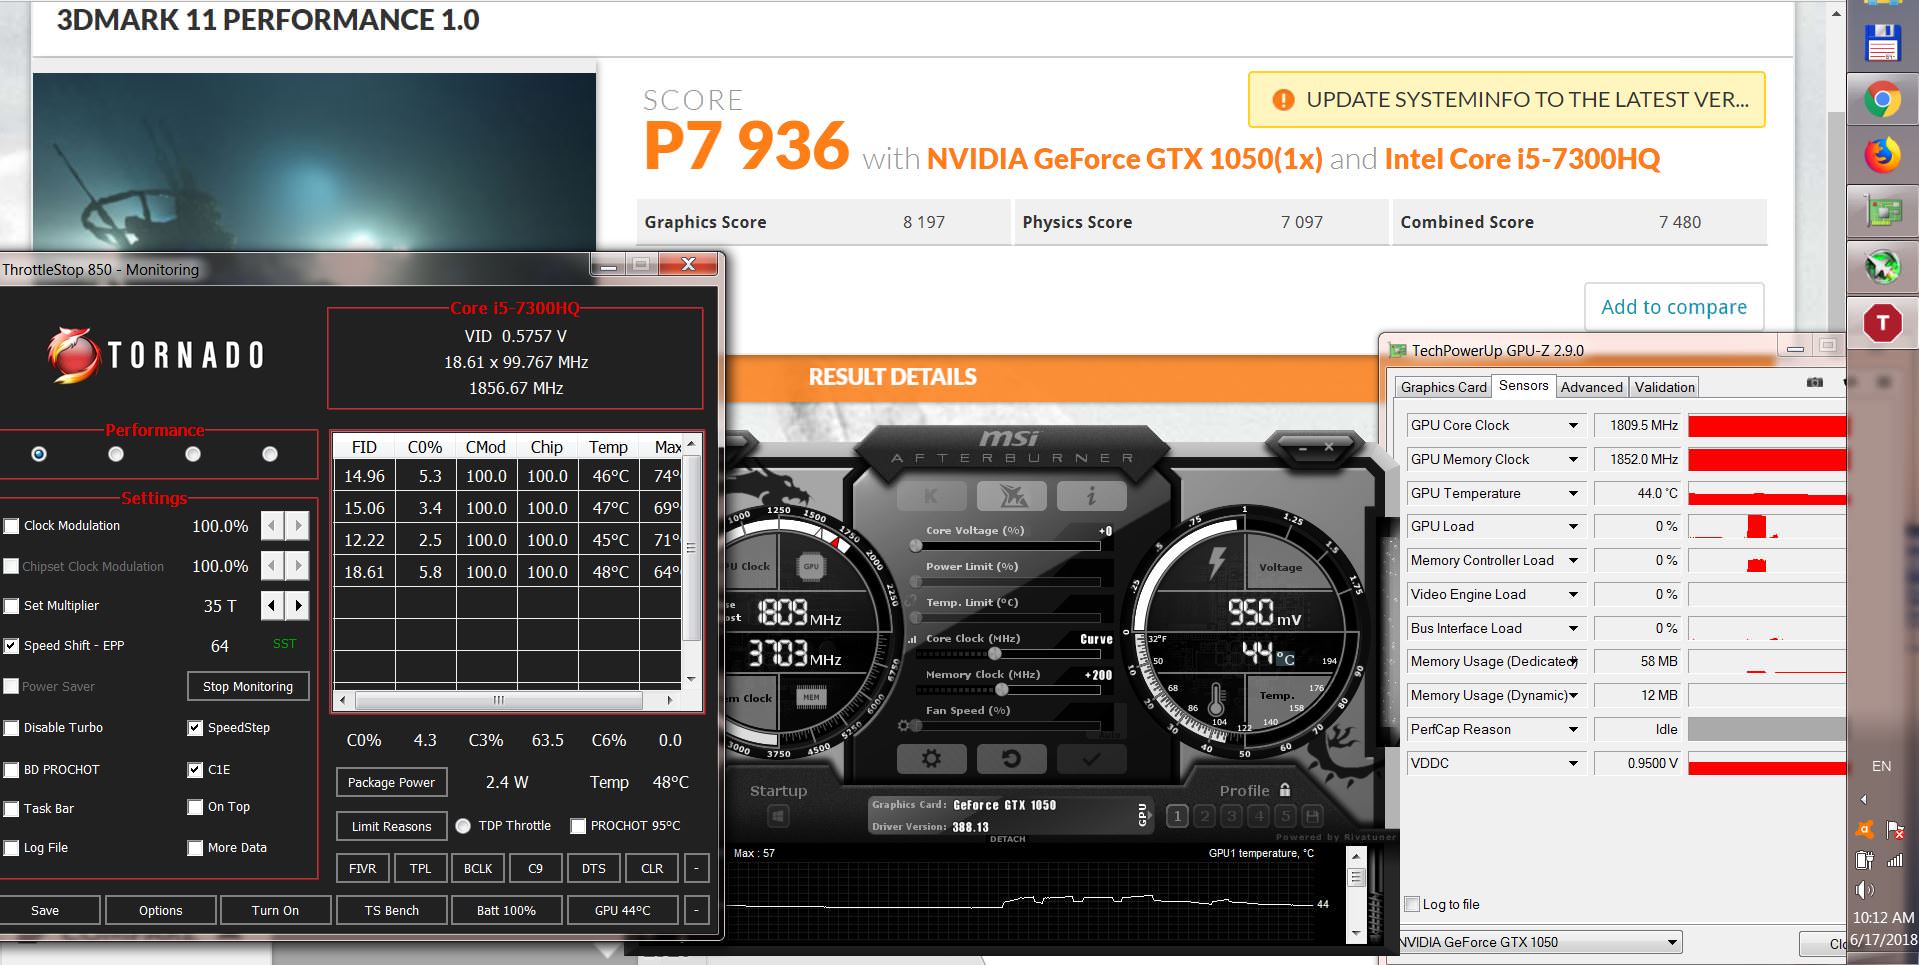
Task: Toggle BD PROCHOT checkbox
Action: point(12,770)
